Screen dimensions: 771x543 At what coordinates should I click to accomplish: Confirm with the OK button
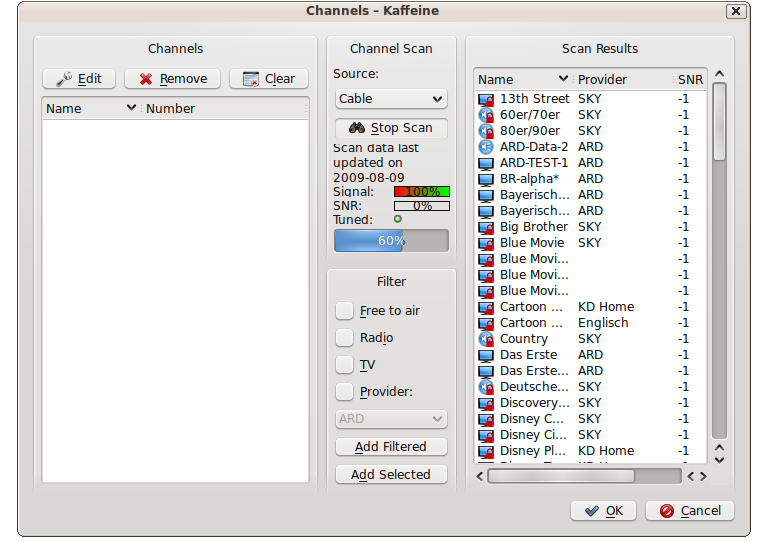click(x=603, y=511)
